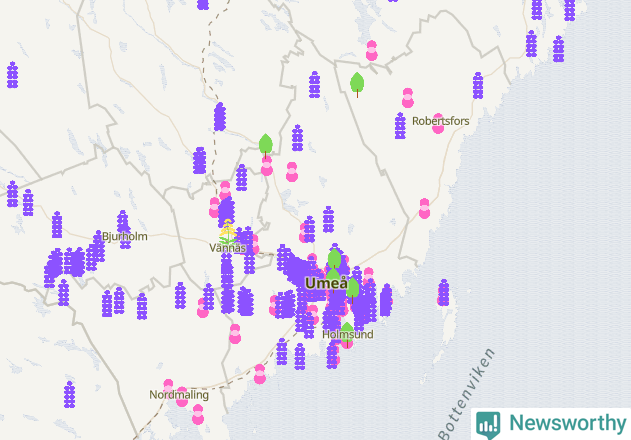Open the lone pink marker east of the Vännäs-north tree
This screenshot has width=631, height=440.
[x=292, y=172]
